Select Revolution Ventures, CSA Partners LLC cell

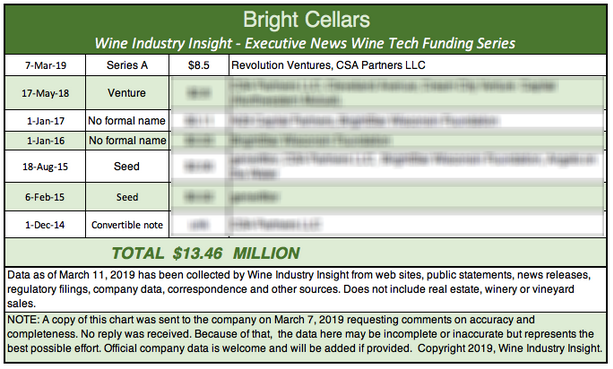pos(418,65)
